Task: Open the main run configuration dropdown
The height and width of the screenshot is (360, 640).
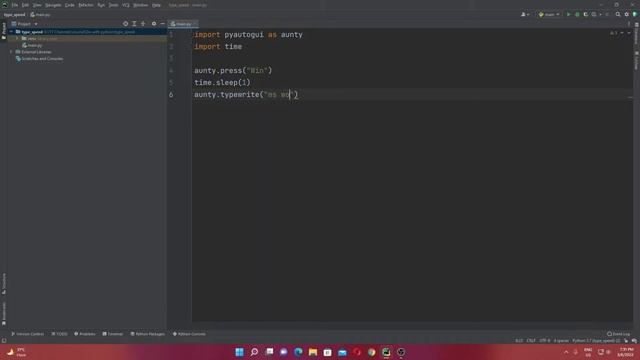Action: pyautogui.click(x=549, y=14)
